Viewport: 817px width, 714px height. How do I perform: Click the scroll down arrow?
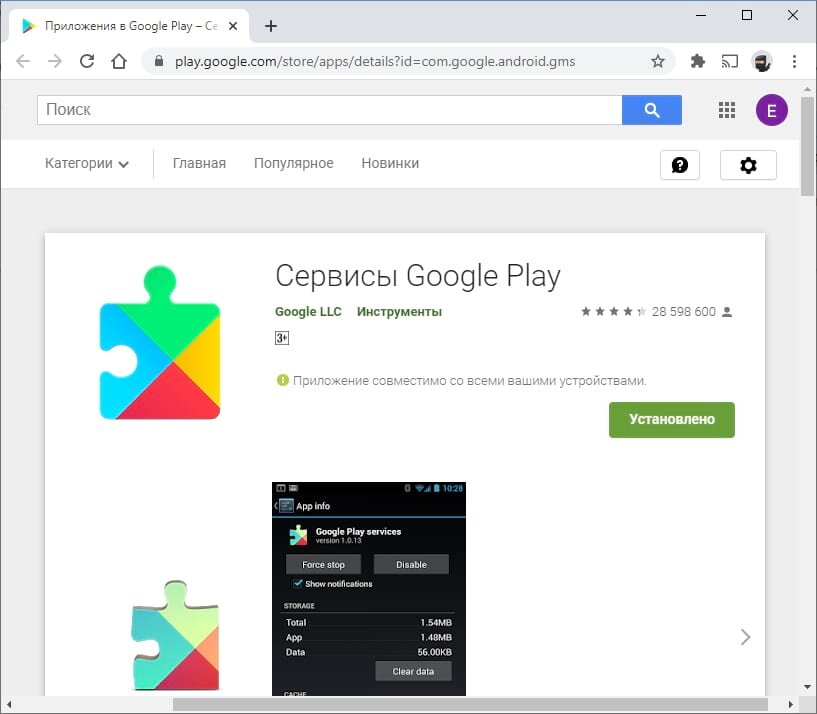point(807,687)
